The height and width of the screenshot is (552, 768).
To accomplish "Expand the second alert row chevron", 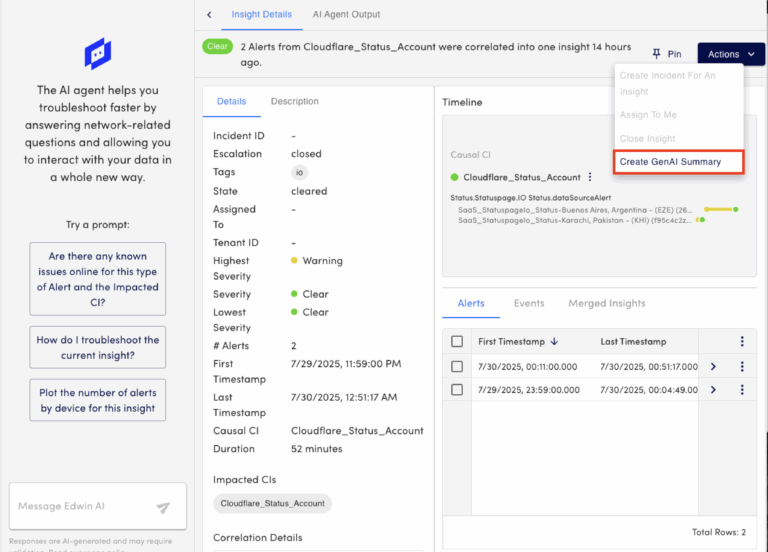I will 713,390.
